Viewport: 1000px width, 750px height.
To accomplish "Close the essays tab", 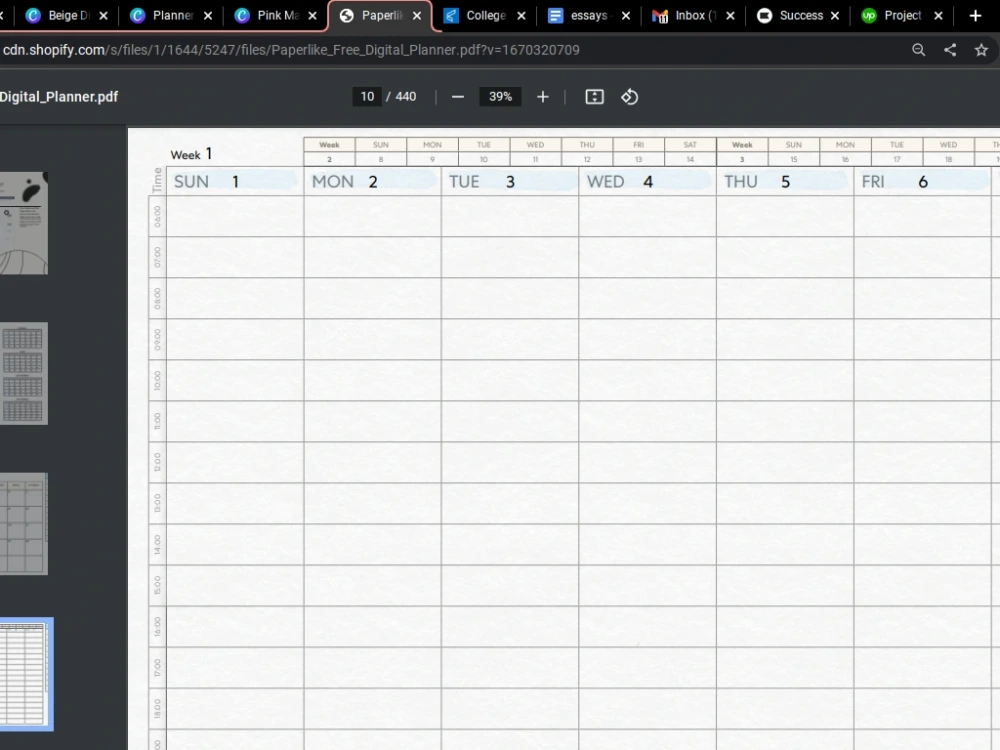I will 626,16.
